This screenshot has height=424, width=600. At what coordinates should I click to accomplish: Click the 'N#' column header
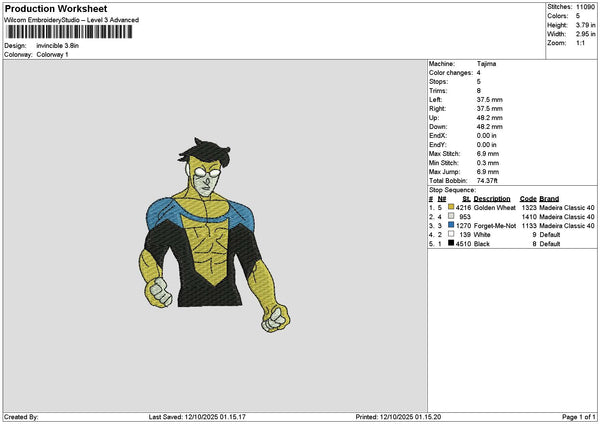click(442, 199)
